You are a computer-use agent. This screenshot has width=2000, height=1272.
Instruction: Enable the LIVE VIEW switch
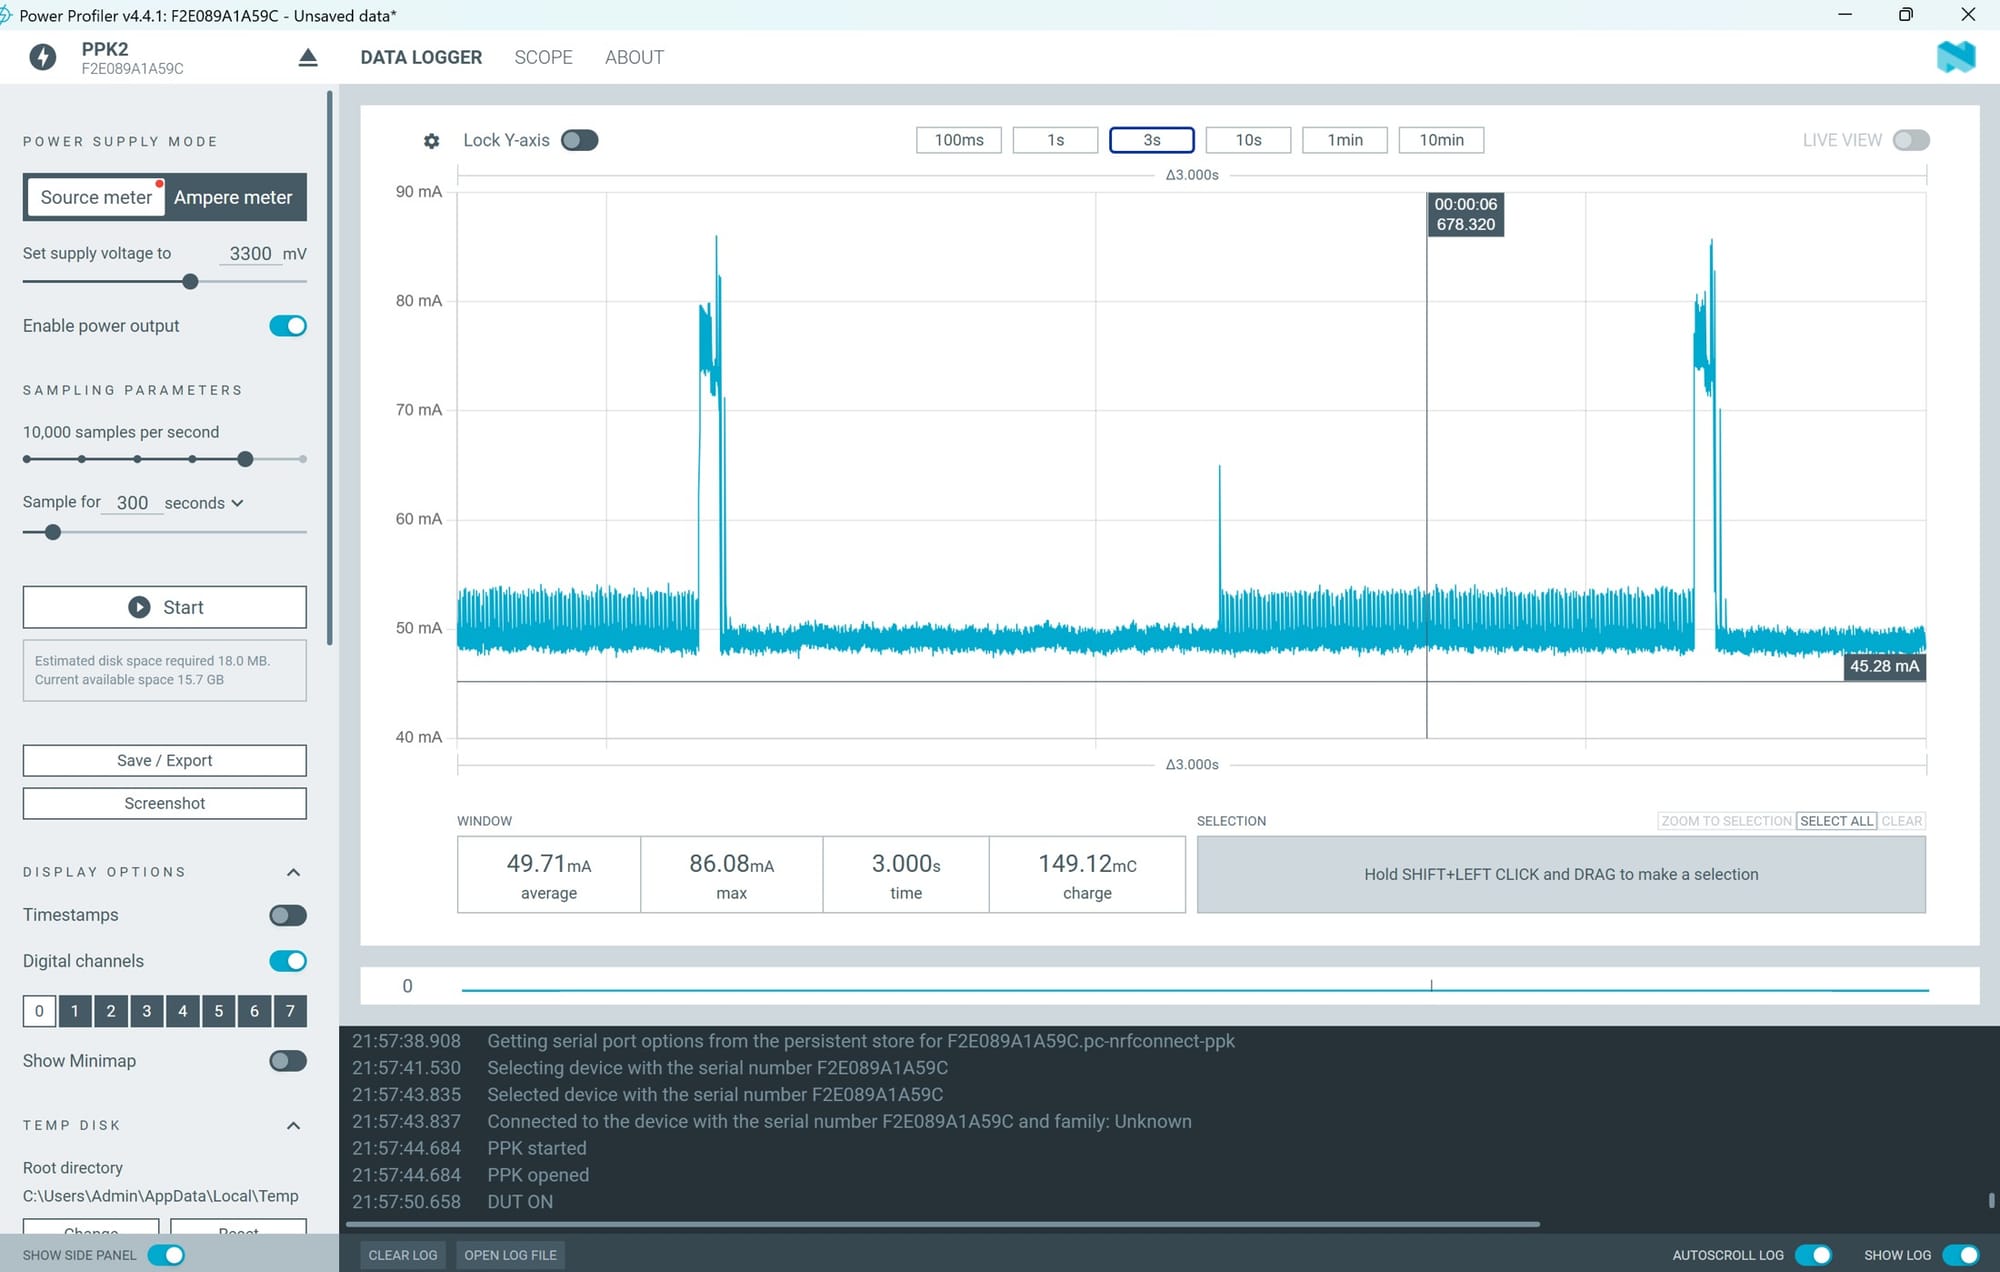[x=1911, y=140]
